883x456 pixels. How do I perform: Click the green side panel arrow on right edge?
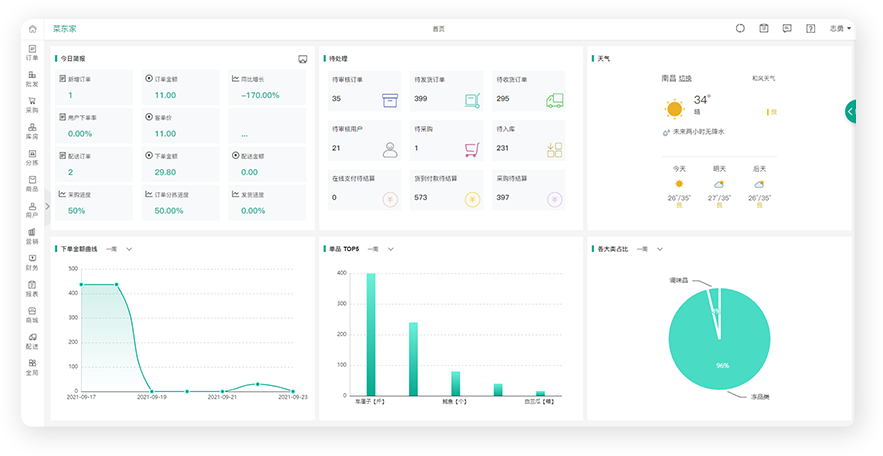tap(850, 111)
